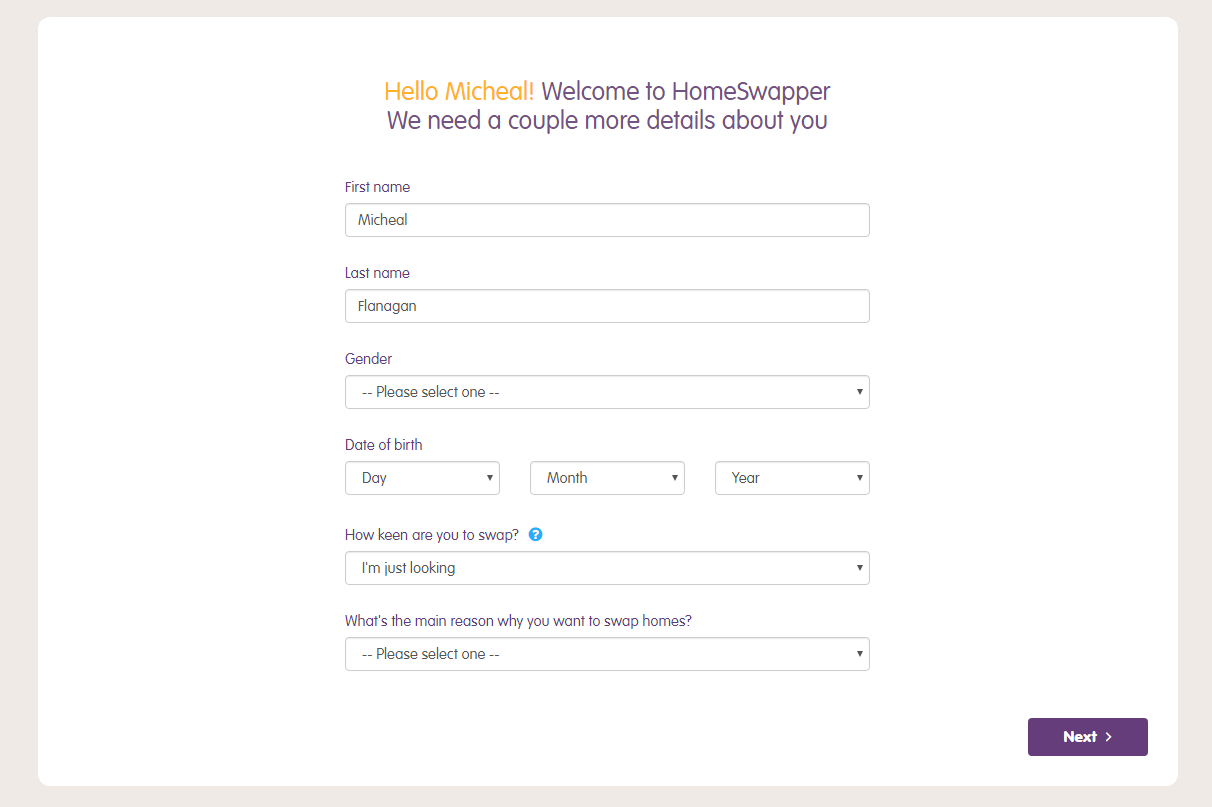This screenshot has height=807, width=1212.
Task: Expand the Year of birth dropdown
Action: 792,478
